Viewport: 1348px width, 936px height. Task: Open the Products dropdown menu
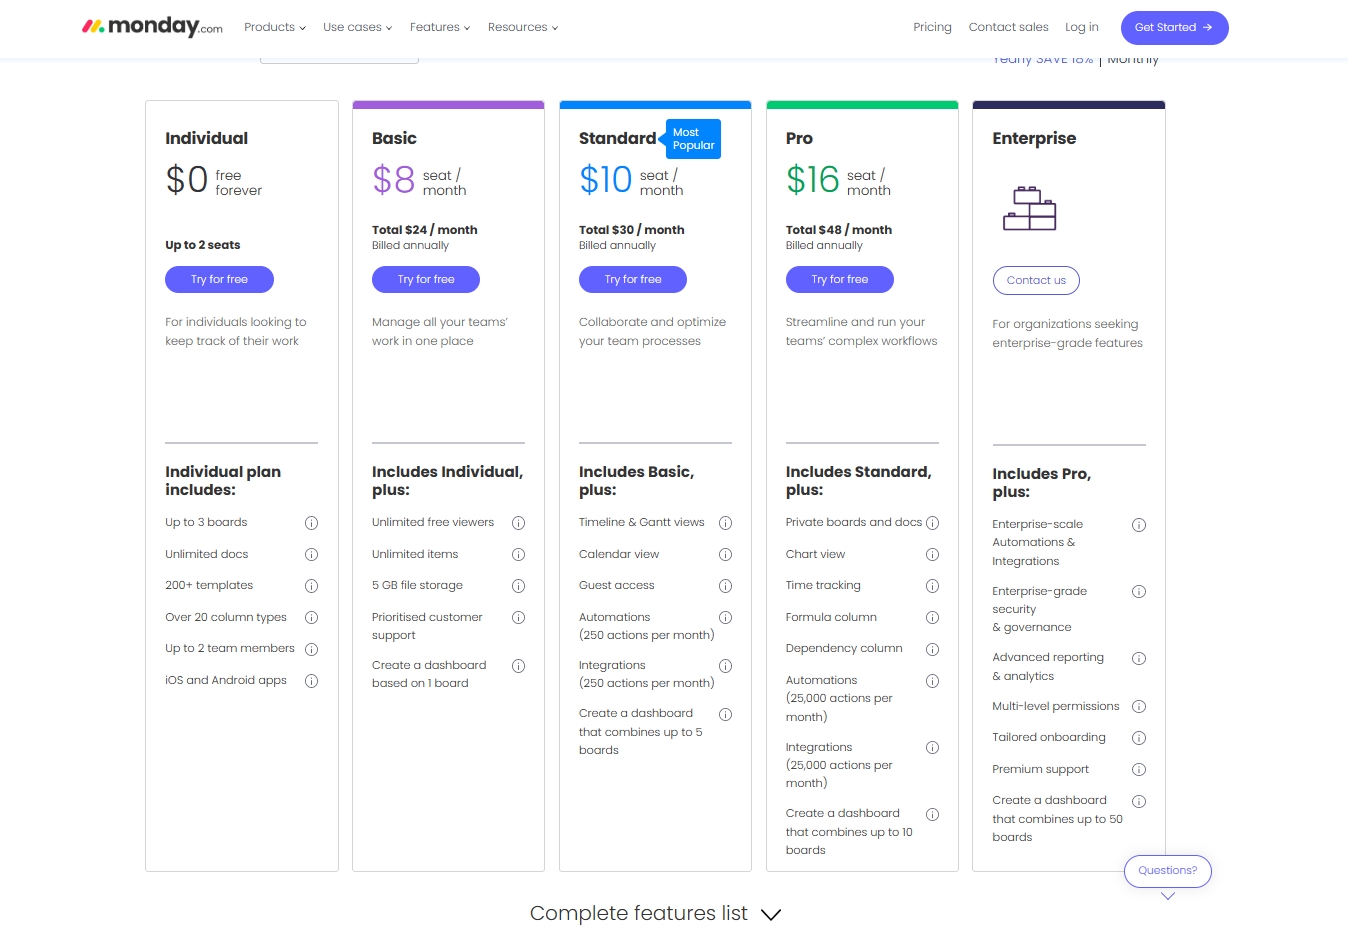point(274,27)
